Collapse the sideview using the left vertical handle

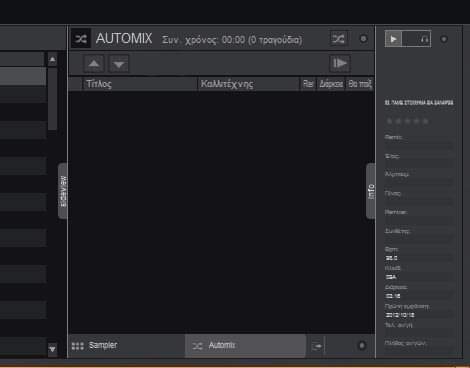(x=63, y=191)
